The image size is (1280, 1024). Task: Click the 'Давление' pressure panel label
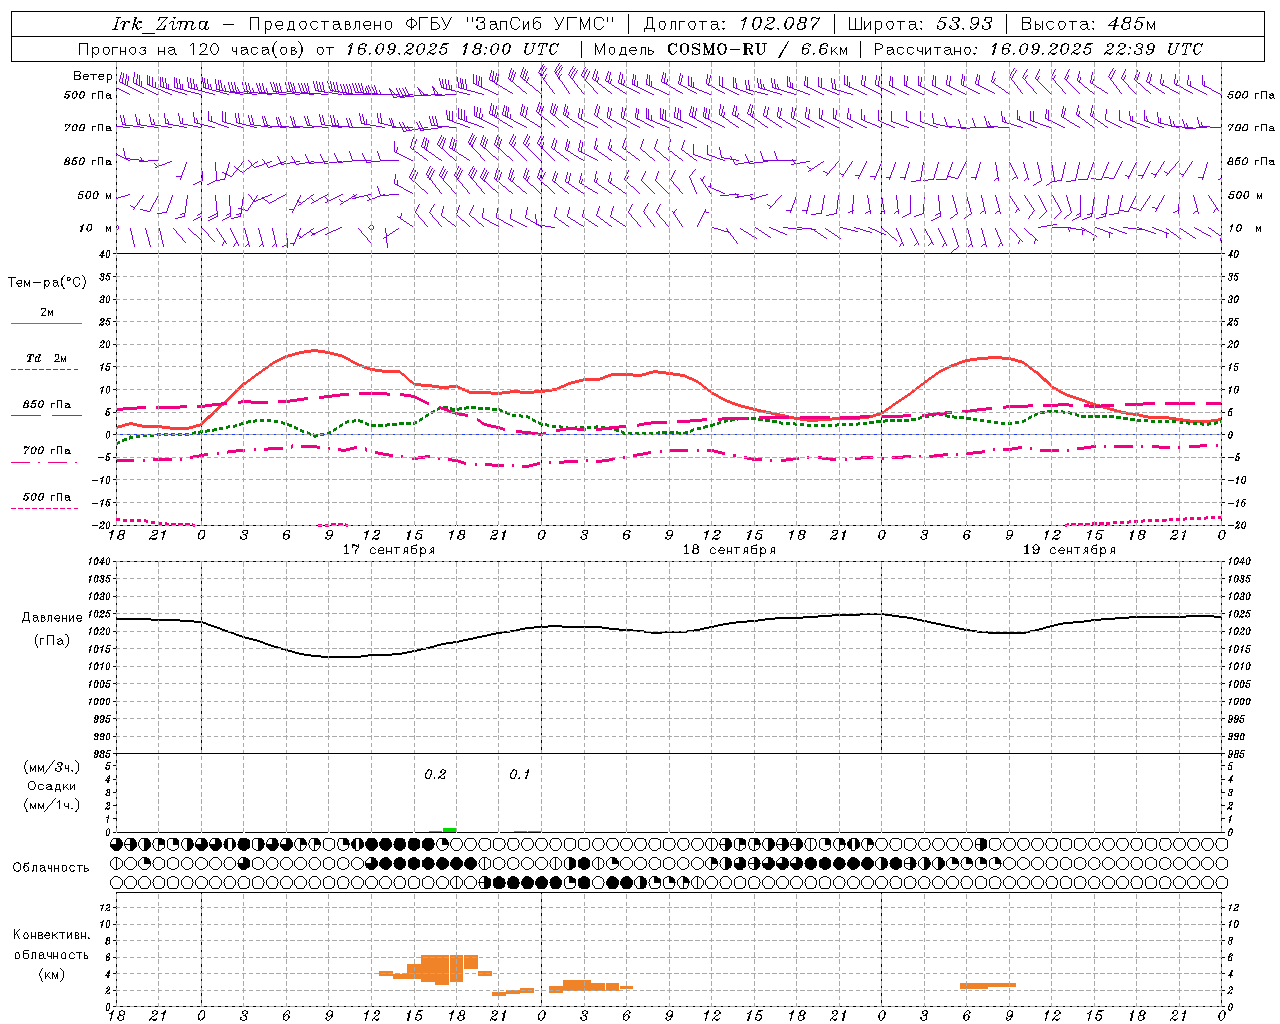coord(52,618)
